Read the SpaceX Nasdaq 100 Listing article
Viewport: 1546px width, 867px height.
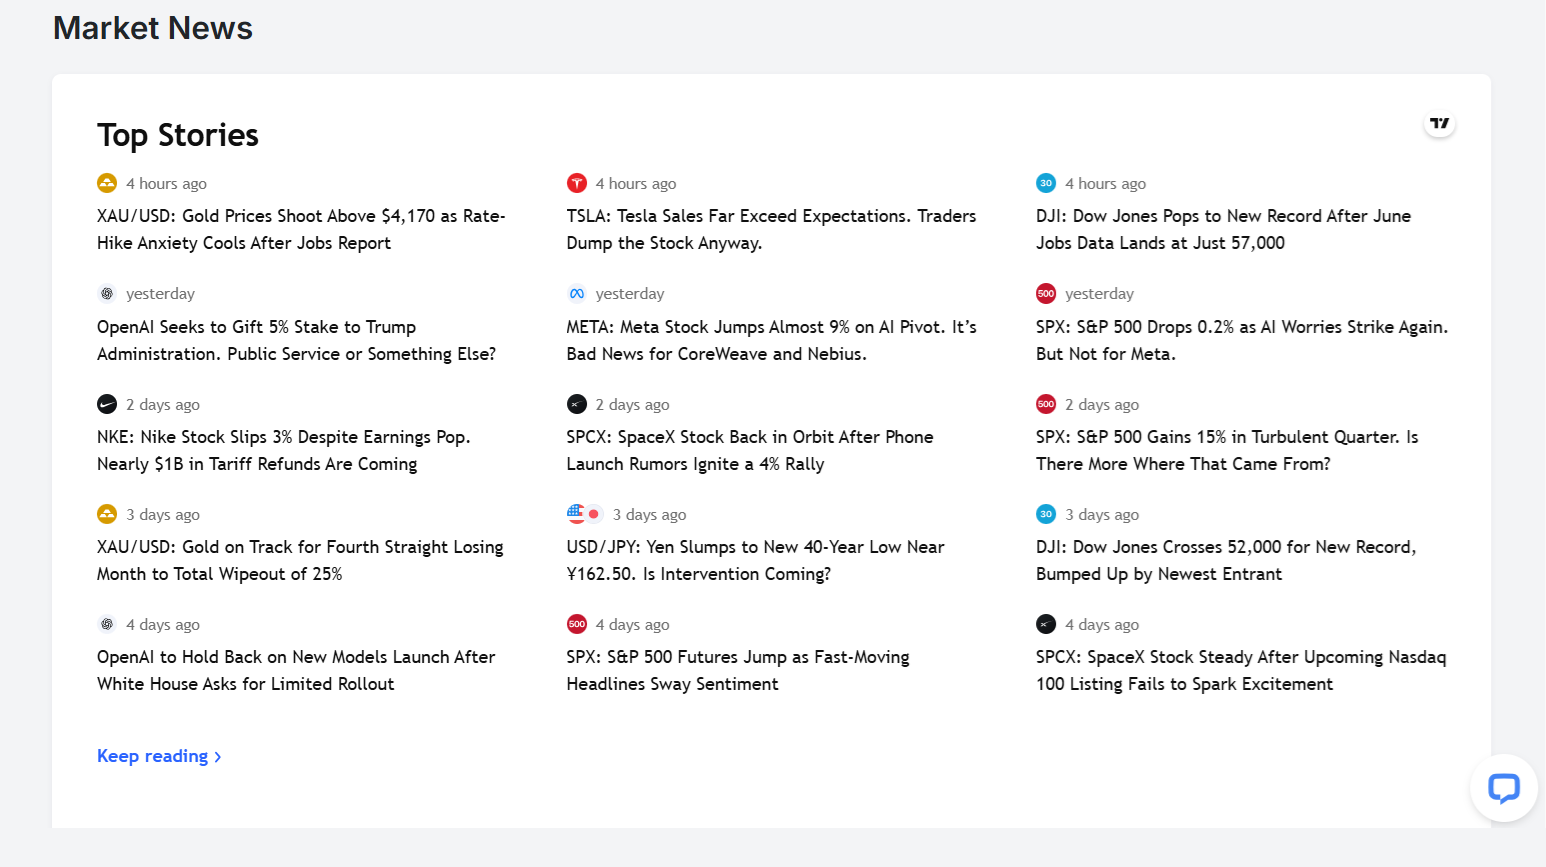point(1241,670)
